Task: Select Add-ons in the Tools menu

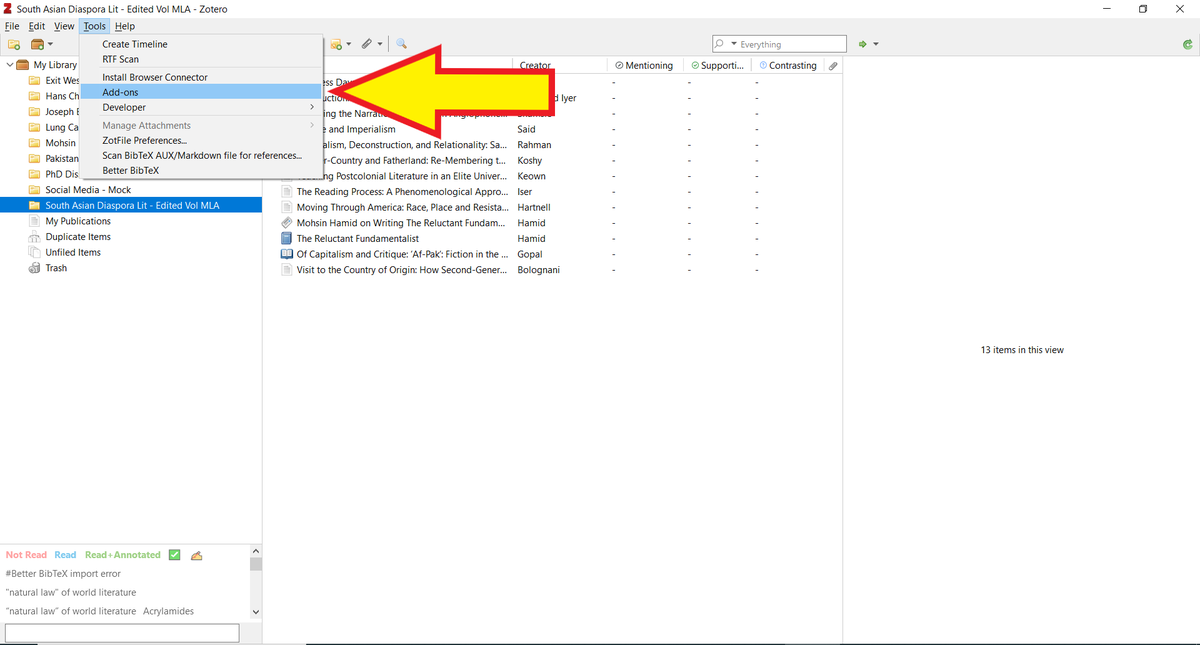Action: (203, 92)
